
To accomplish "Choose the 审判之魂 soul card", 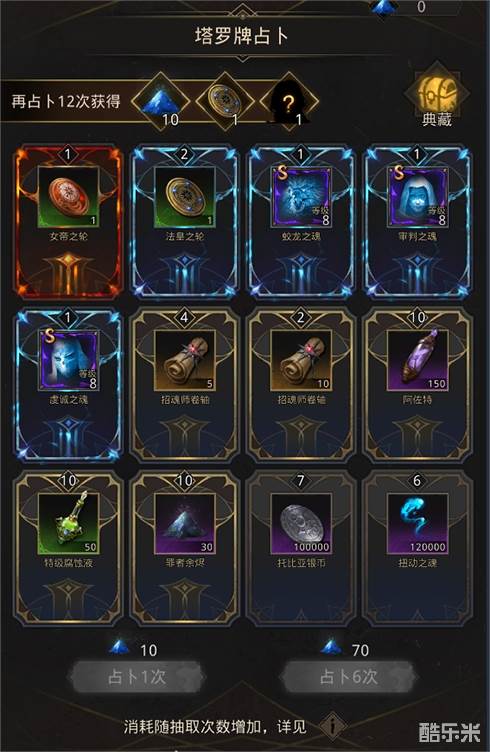I will pyautogui.click(x=417, y=221).
